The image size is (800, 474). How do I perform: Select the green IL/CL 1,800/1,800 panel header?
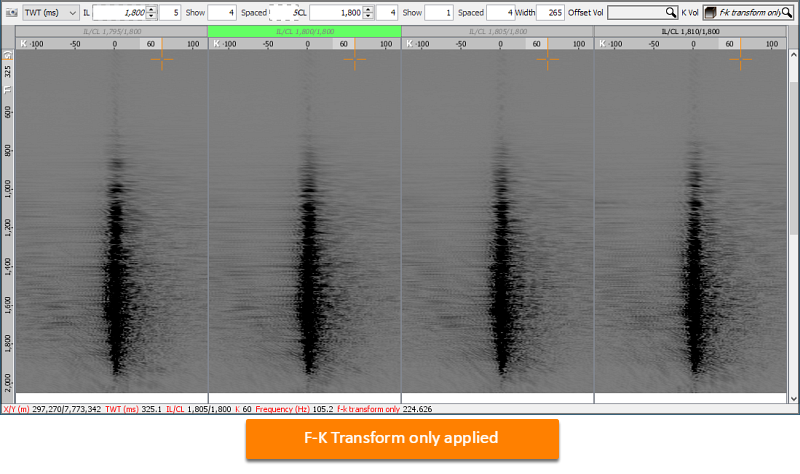305,32
